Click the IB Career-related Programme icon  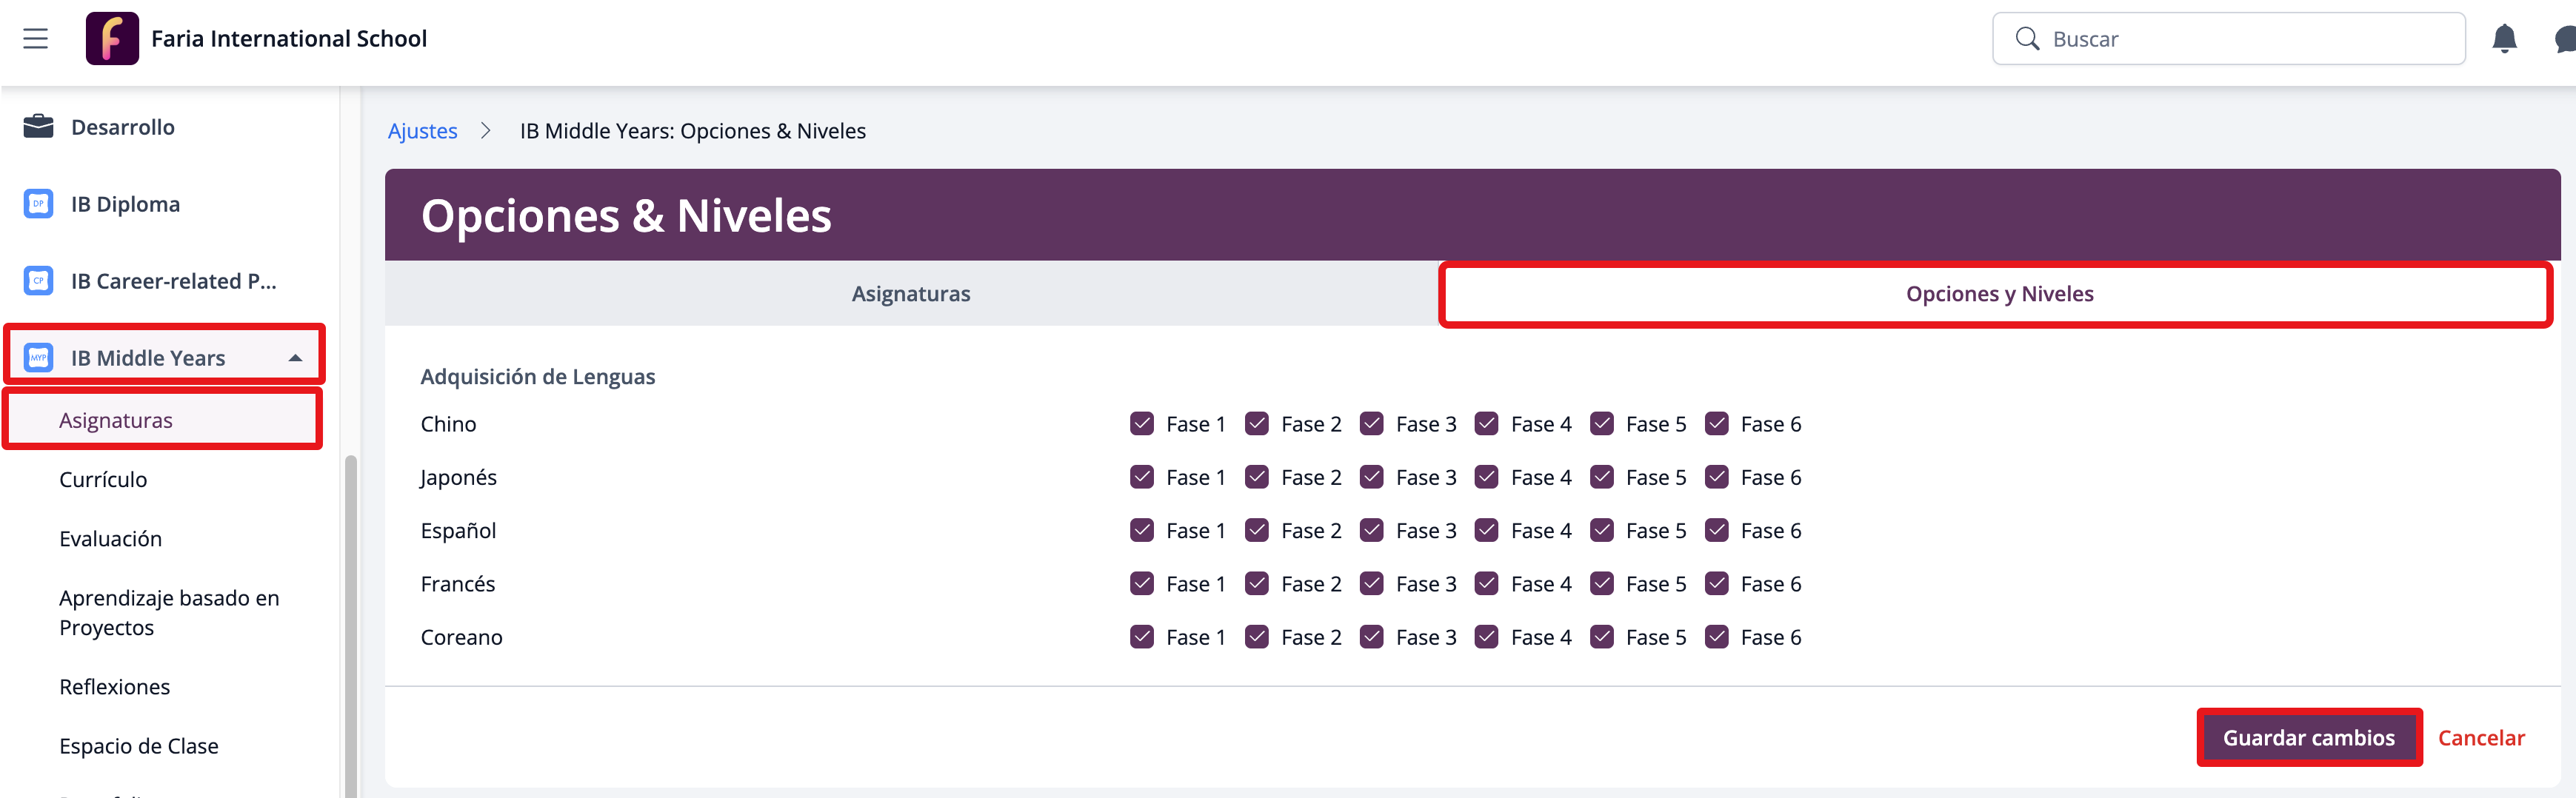click(x=38, y=281)
